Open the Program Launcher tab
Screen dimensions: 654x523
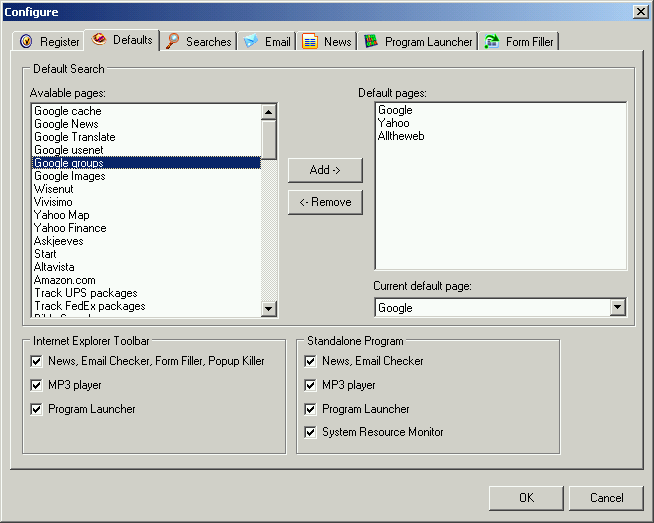[418, 41]
